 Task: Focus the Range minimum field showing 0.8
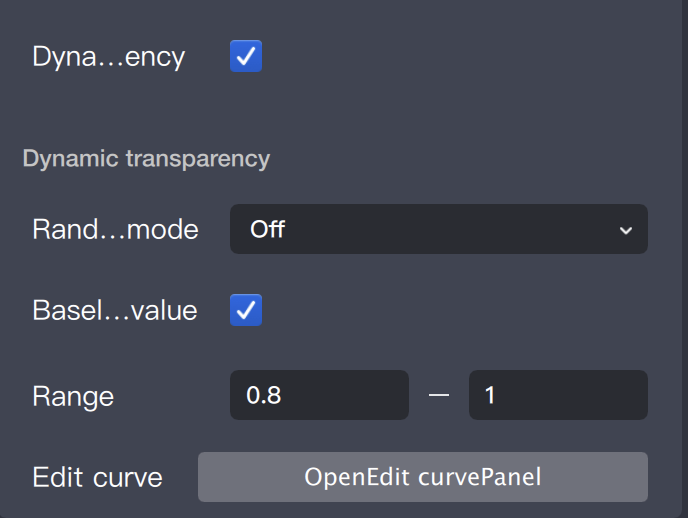319,395
